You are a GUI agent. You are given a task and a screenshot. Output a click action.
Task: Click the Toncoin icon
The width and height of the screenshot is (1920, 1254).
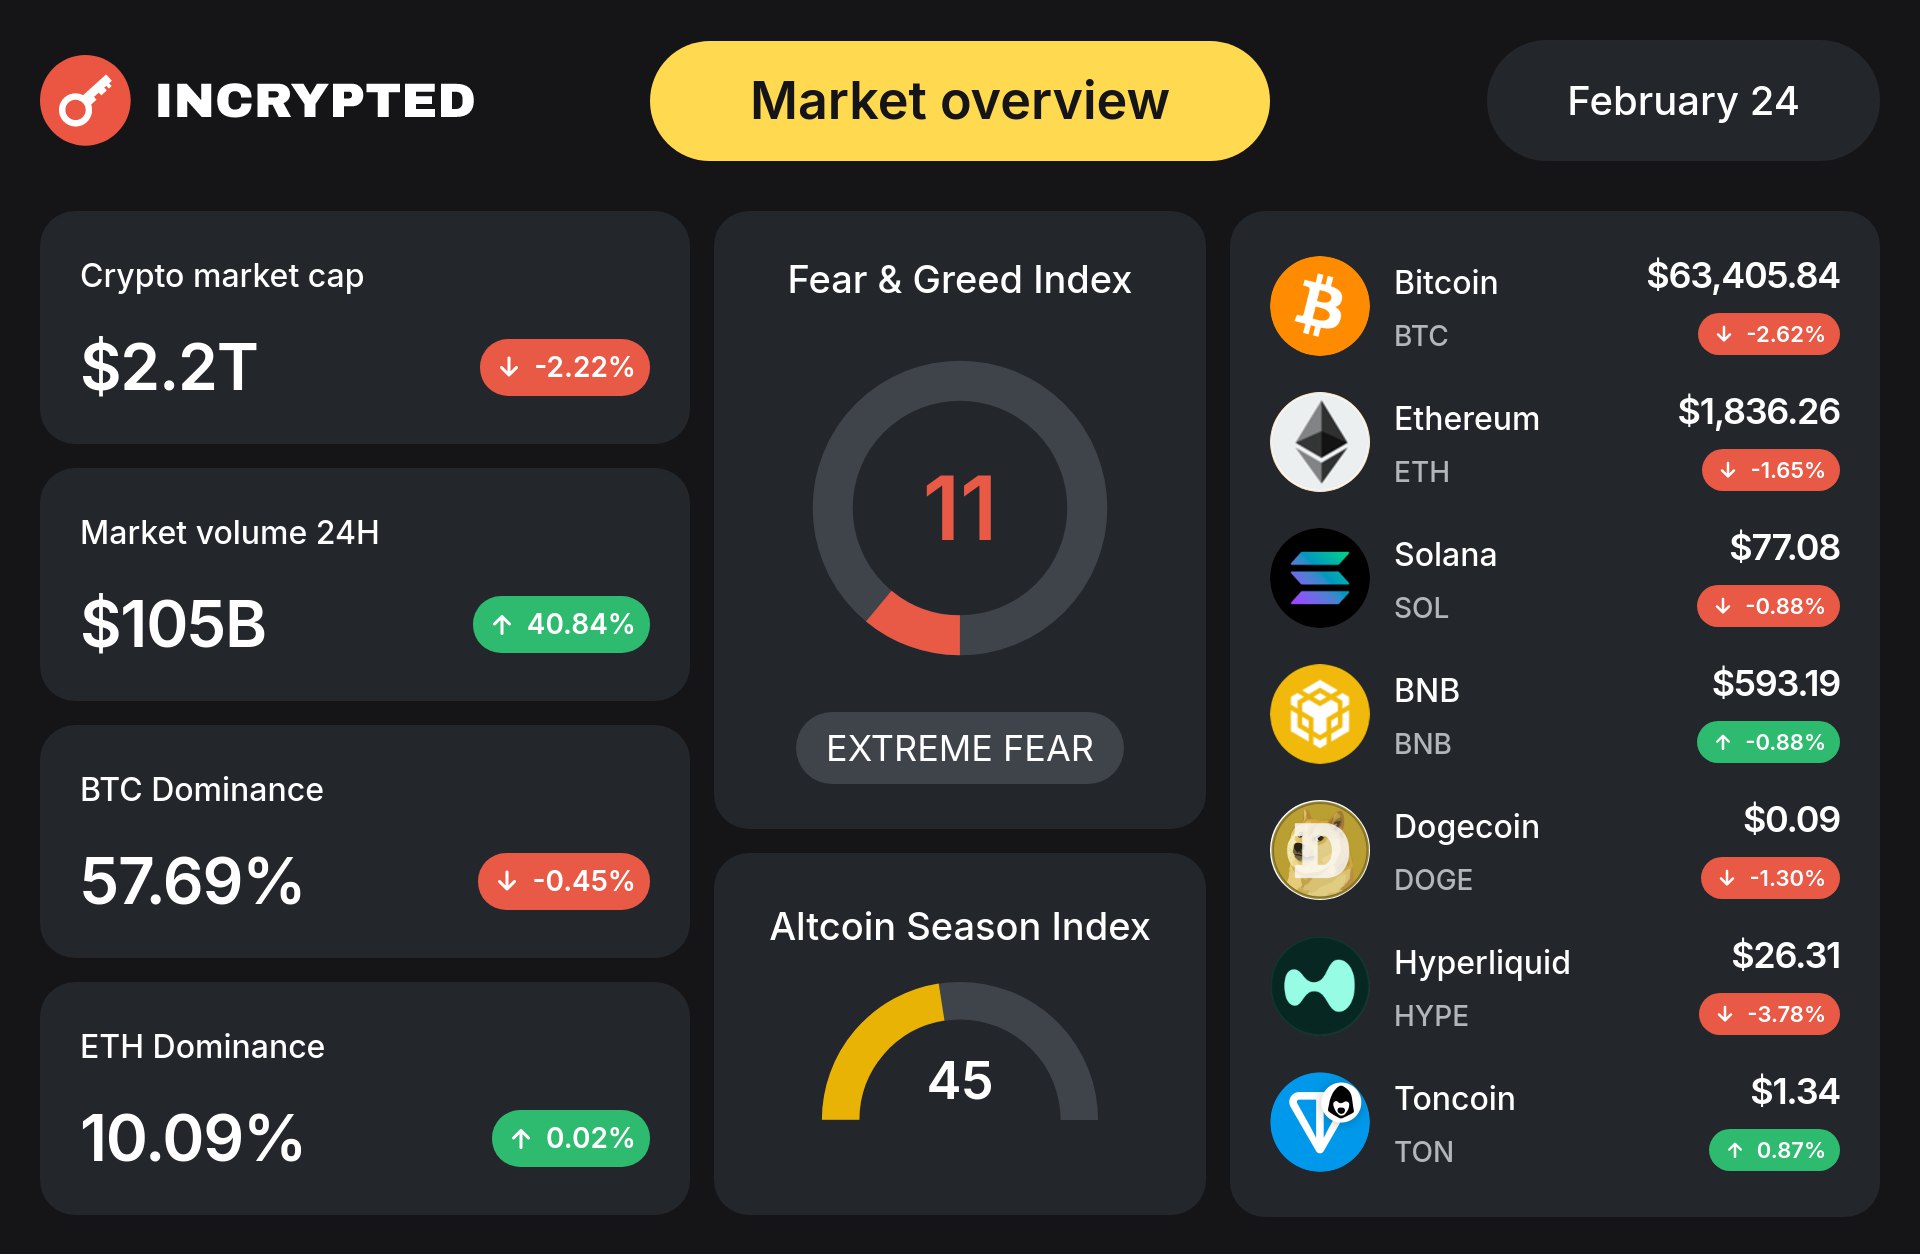tap(1319, 1122)
